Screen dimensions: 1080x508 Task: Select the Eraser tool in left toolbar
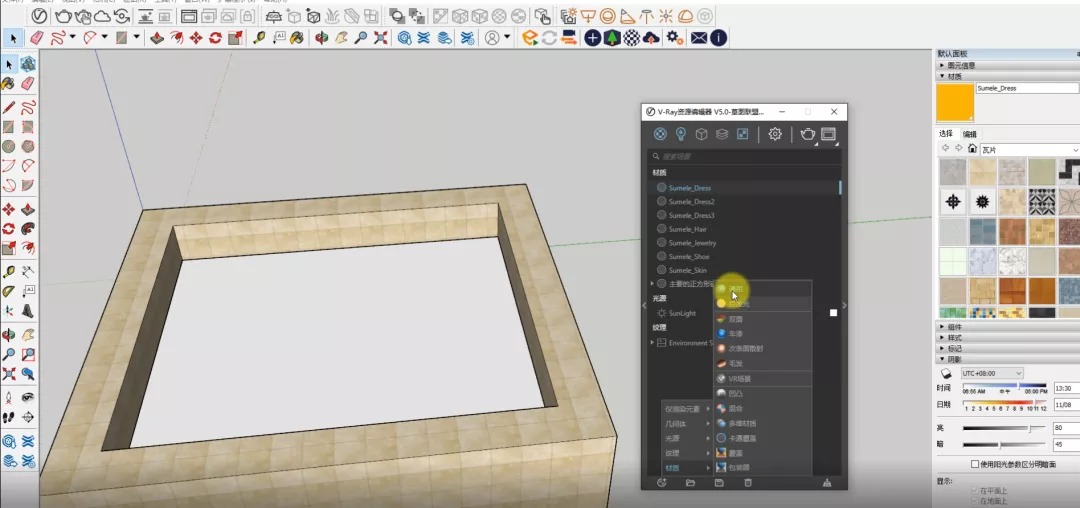pyautogui.click(x=28, y=83)
